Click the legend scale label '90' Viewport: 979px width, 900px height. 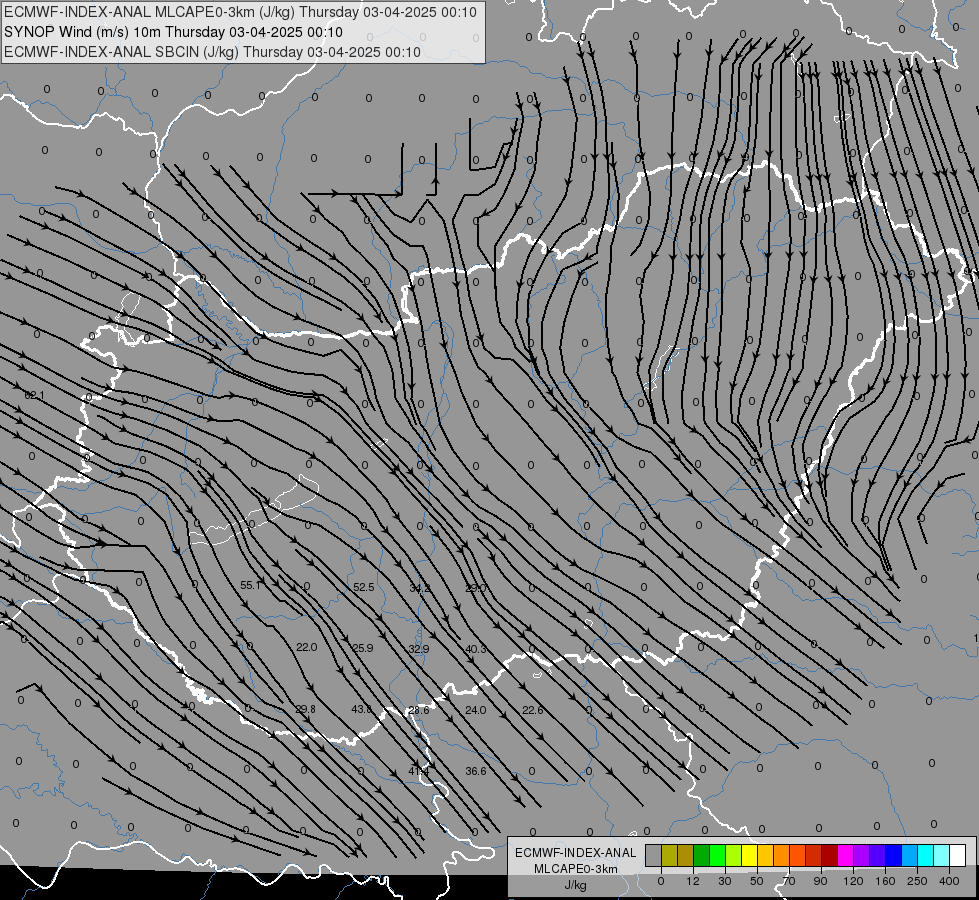pos(820,881)
